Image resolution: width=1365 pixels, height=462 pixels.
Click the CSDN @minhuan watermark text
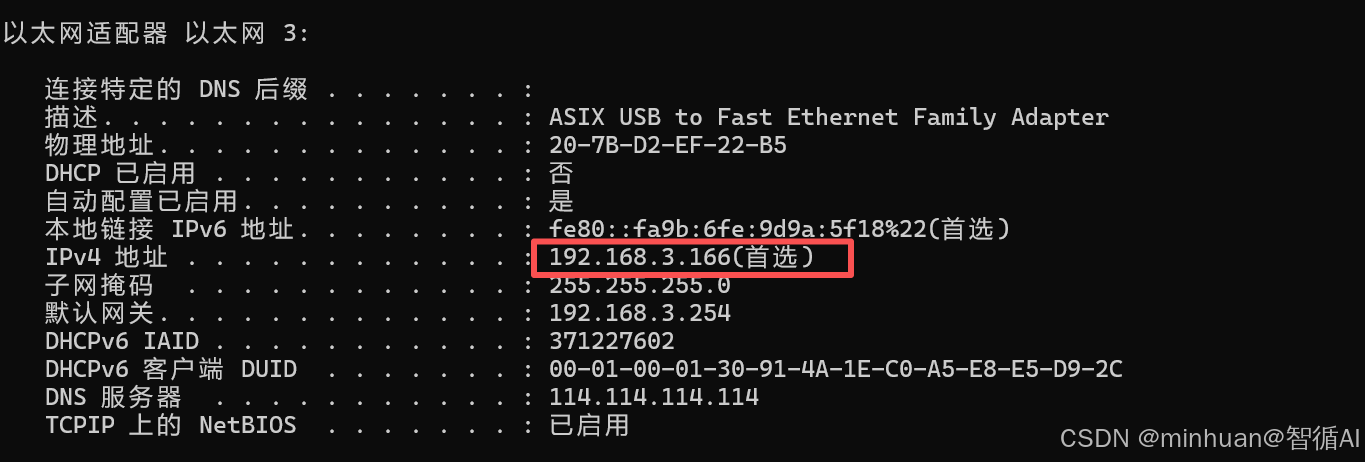coord(1210,438)
